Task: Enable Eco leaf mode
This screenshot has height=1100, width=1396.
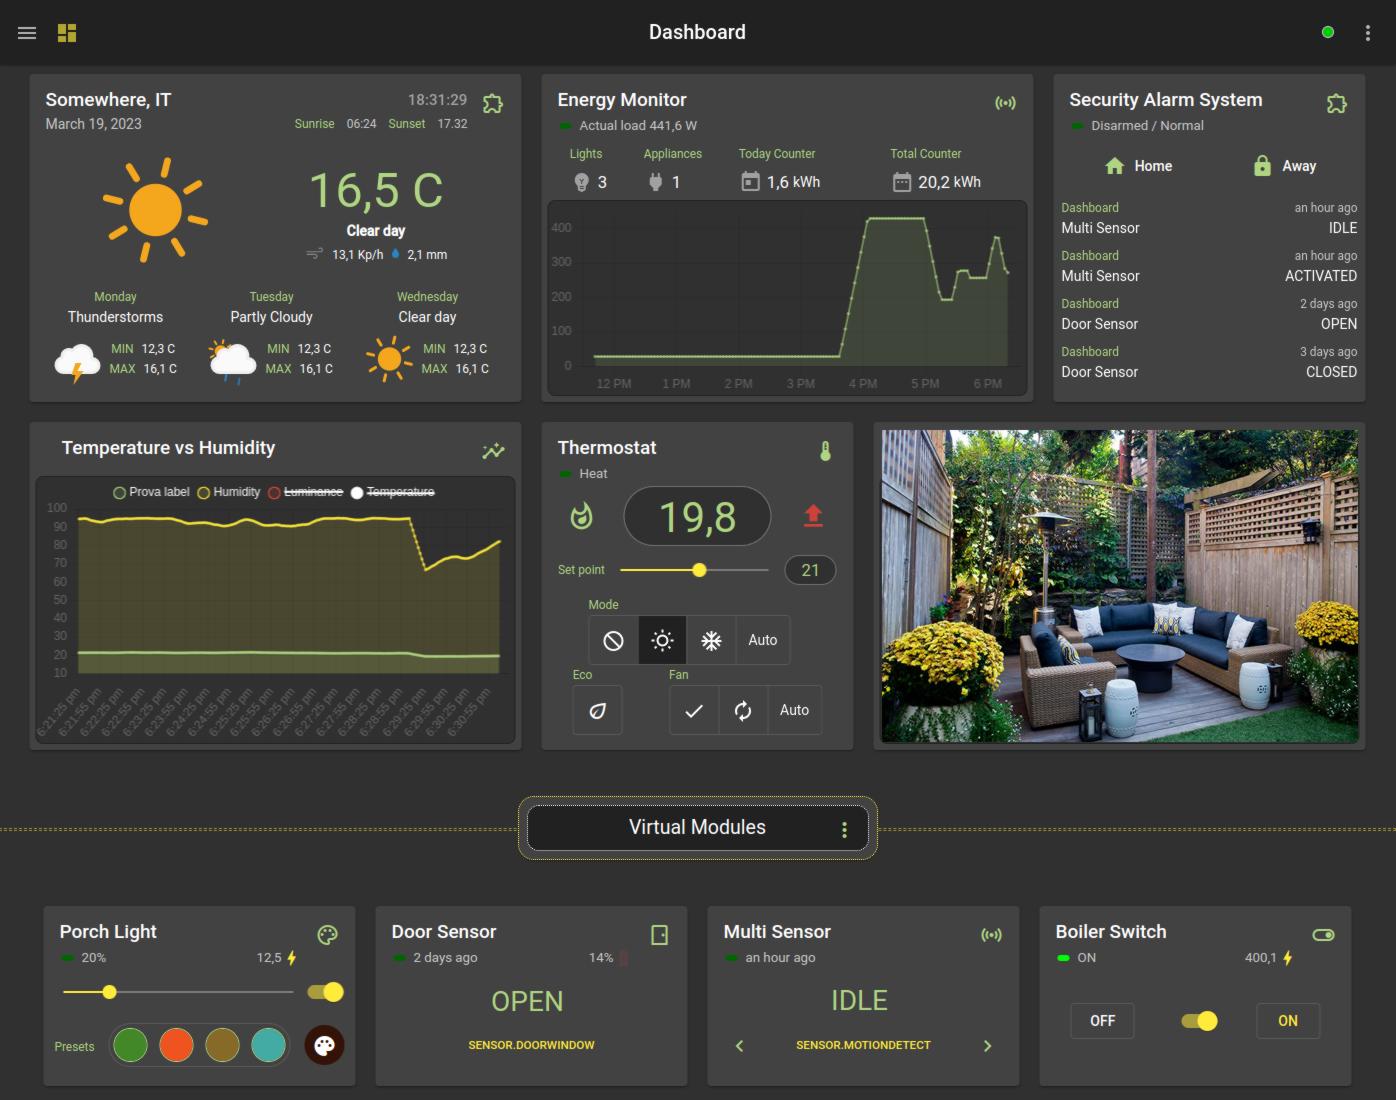Action: click(597, 711)
